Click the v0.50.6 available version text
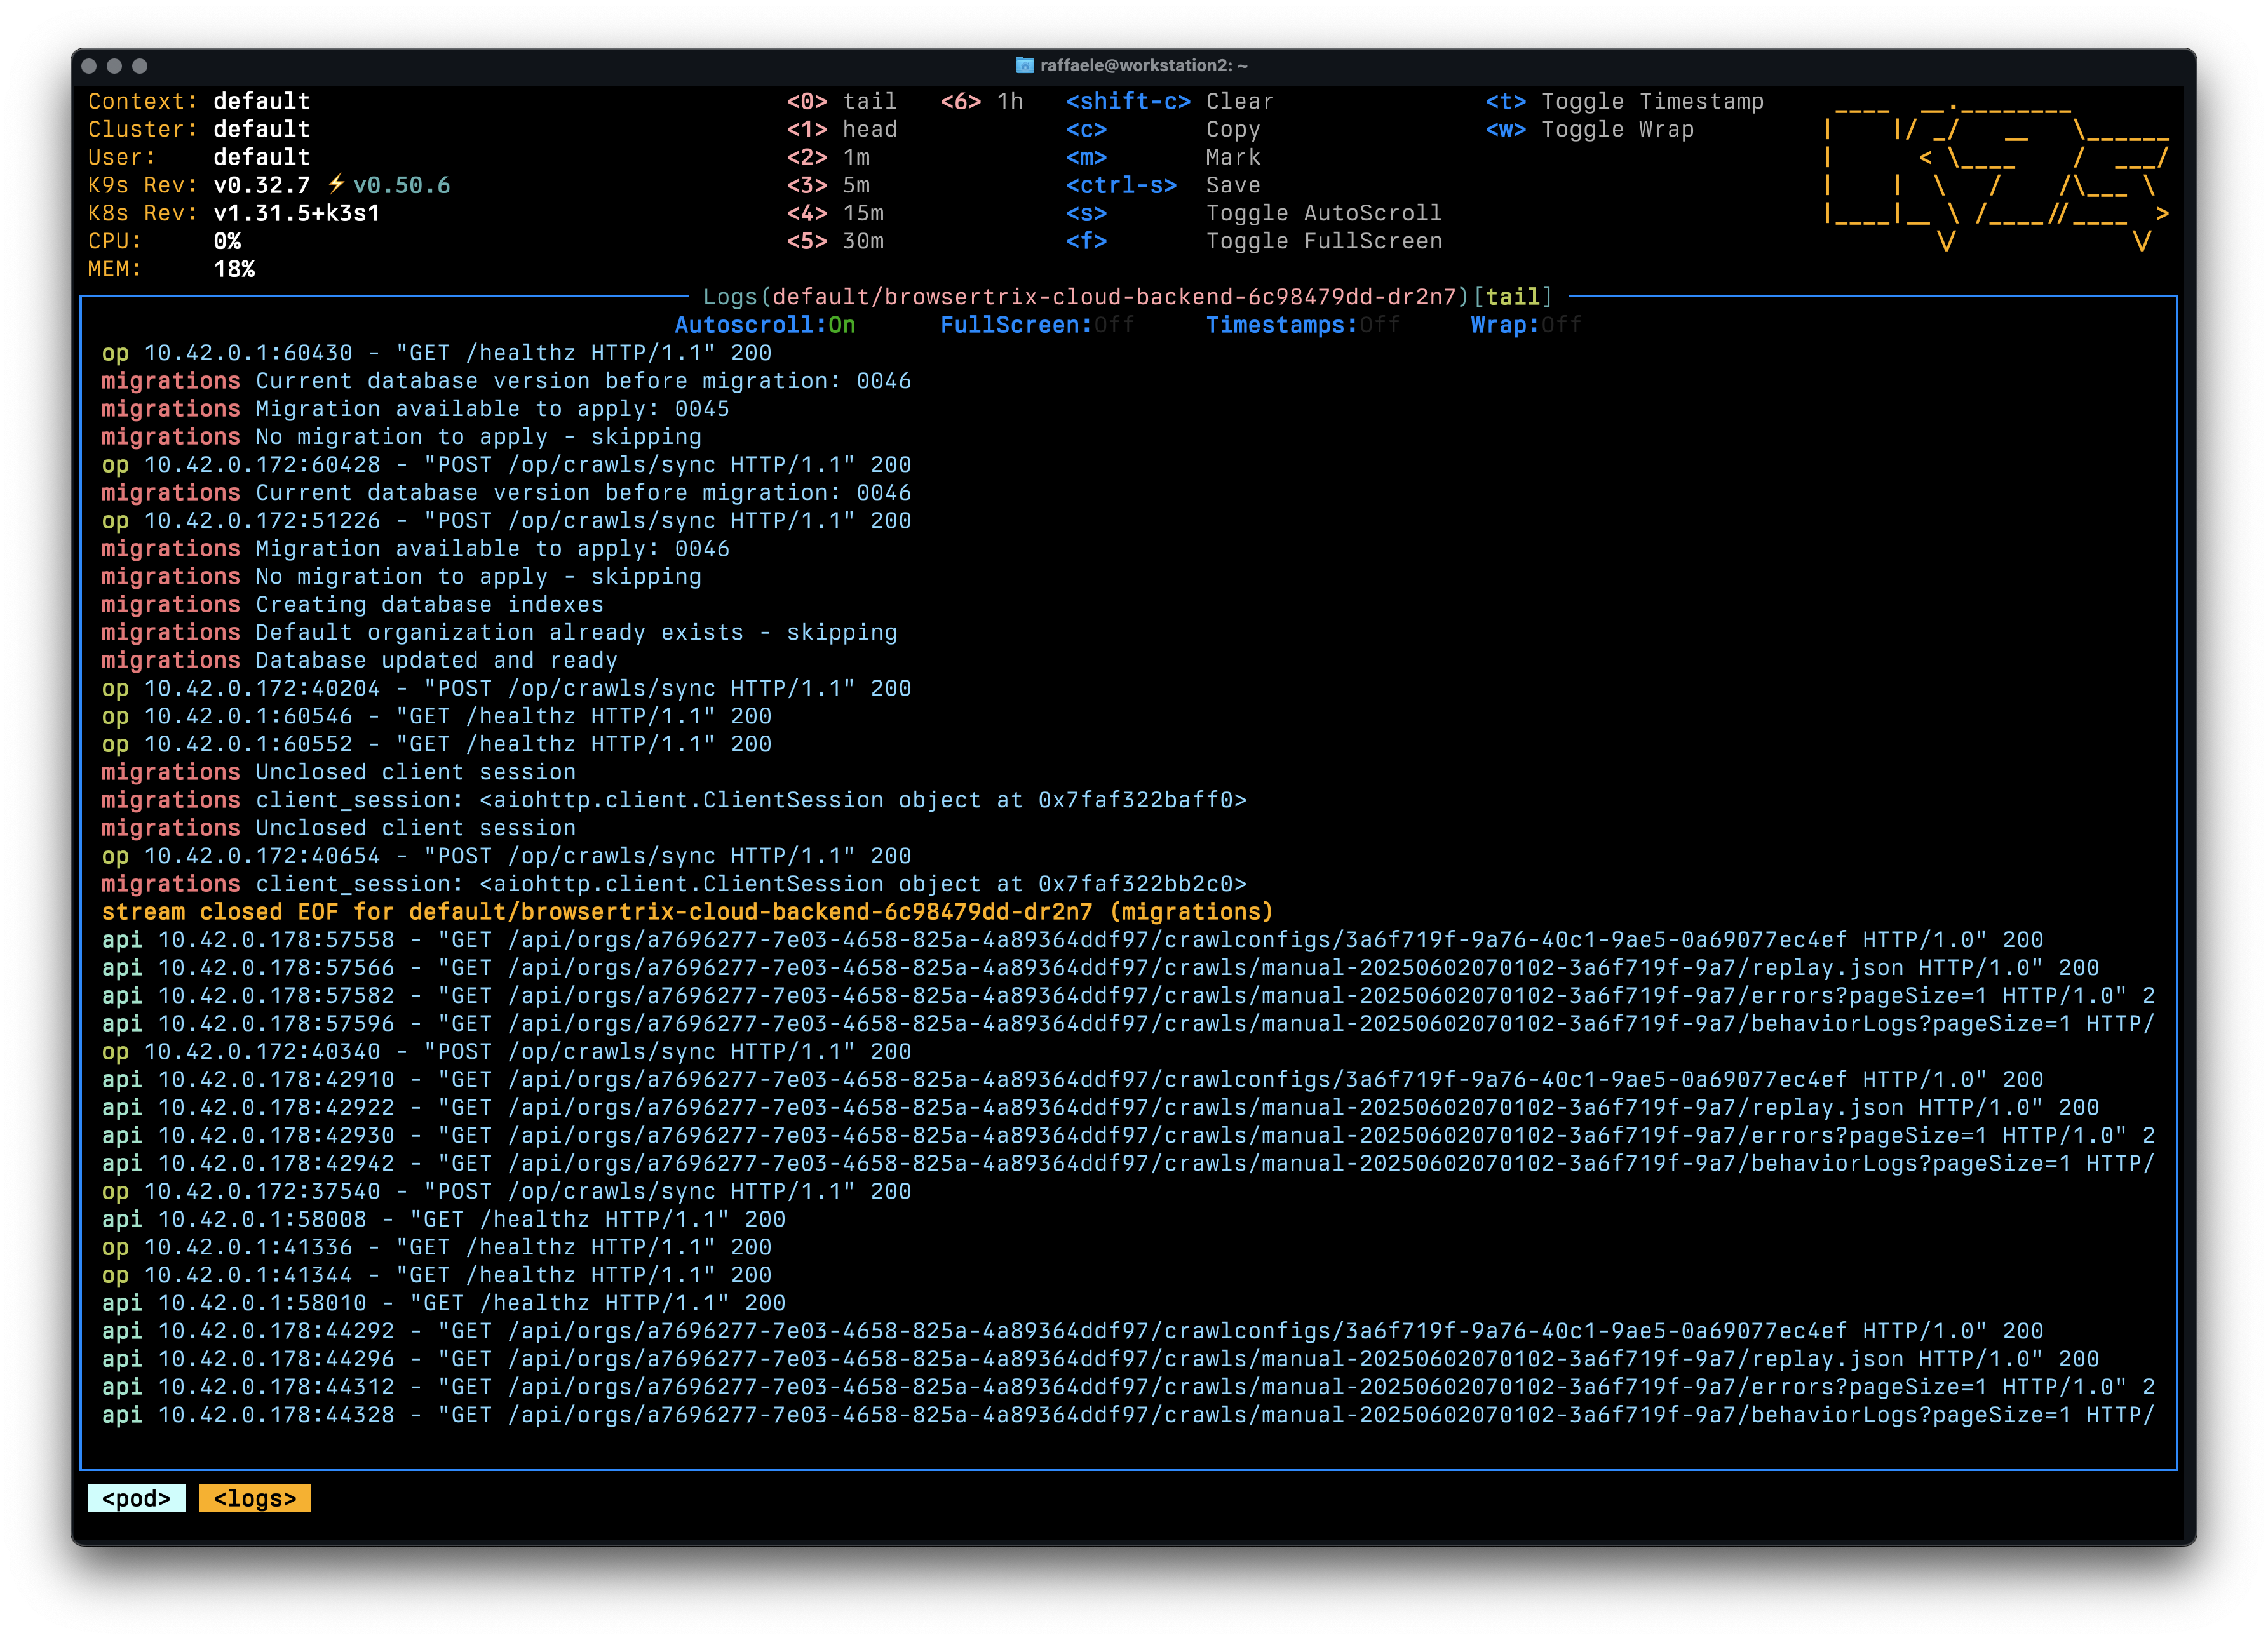 pos(402,185)
